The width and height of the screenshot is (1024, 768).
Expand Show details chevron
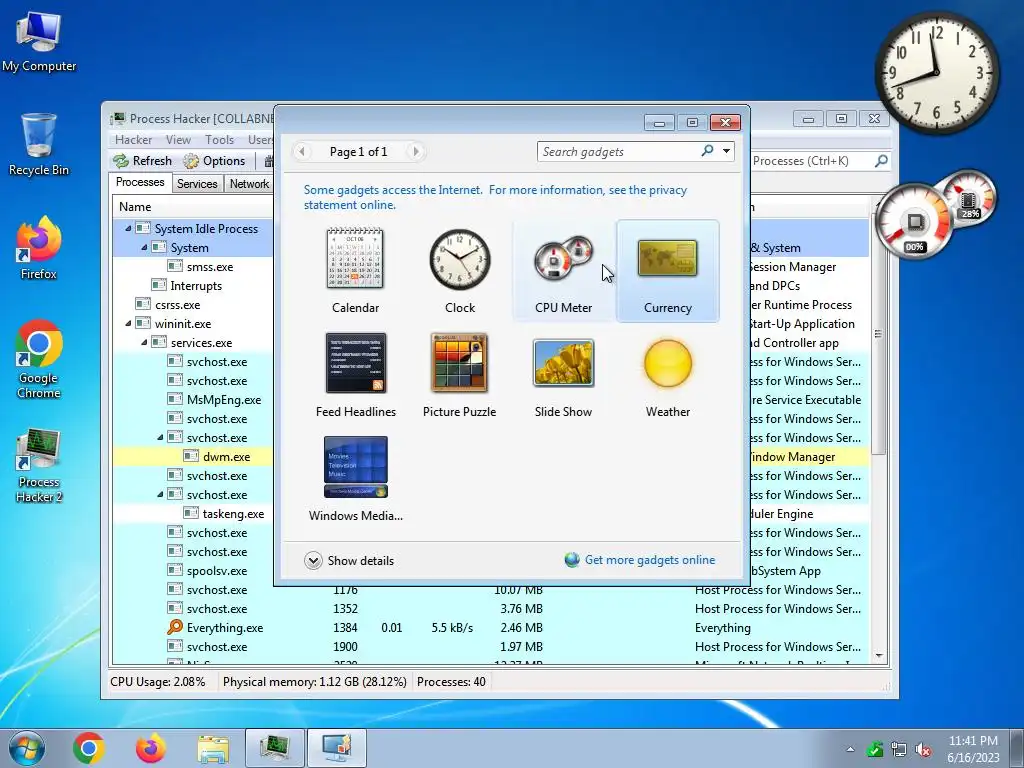313,560
